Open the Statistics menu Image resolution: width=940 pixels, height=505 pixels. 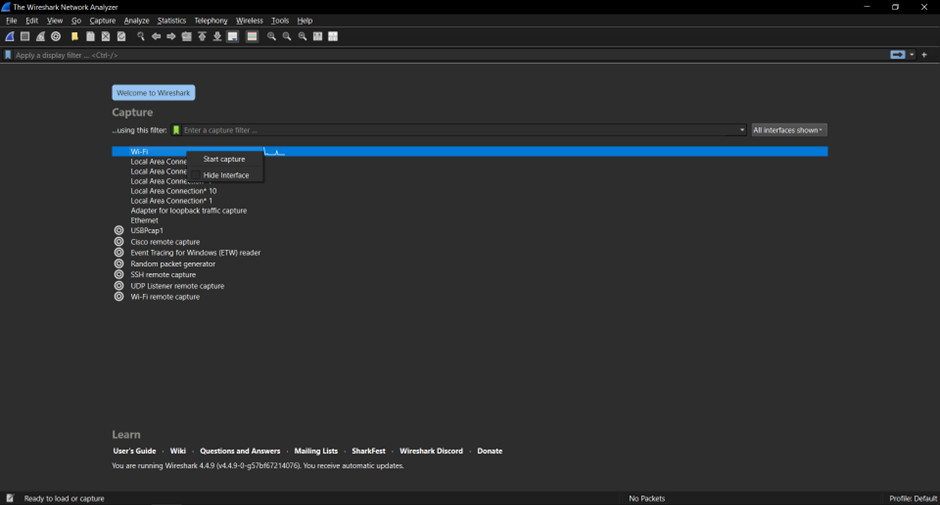click(x=171, y=20)
